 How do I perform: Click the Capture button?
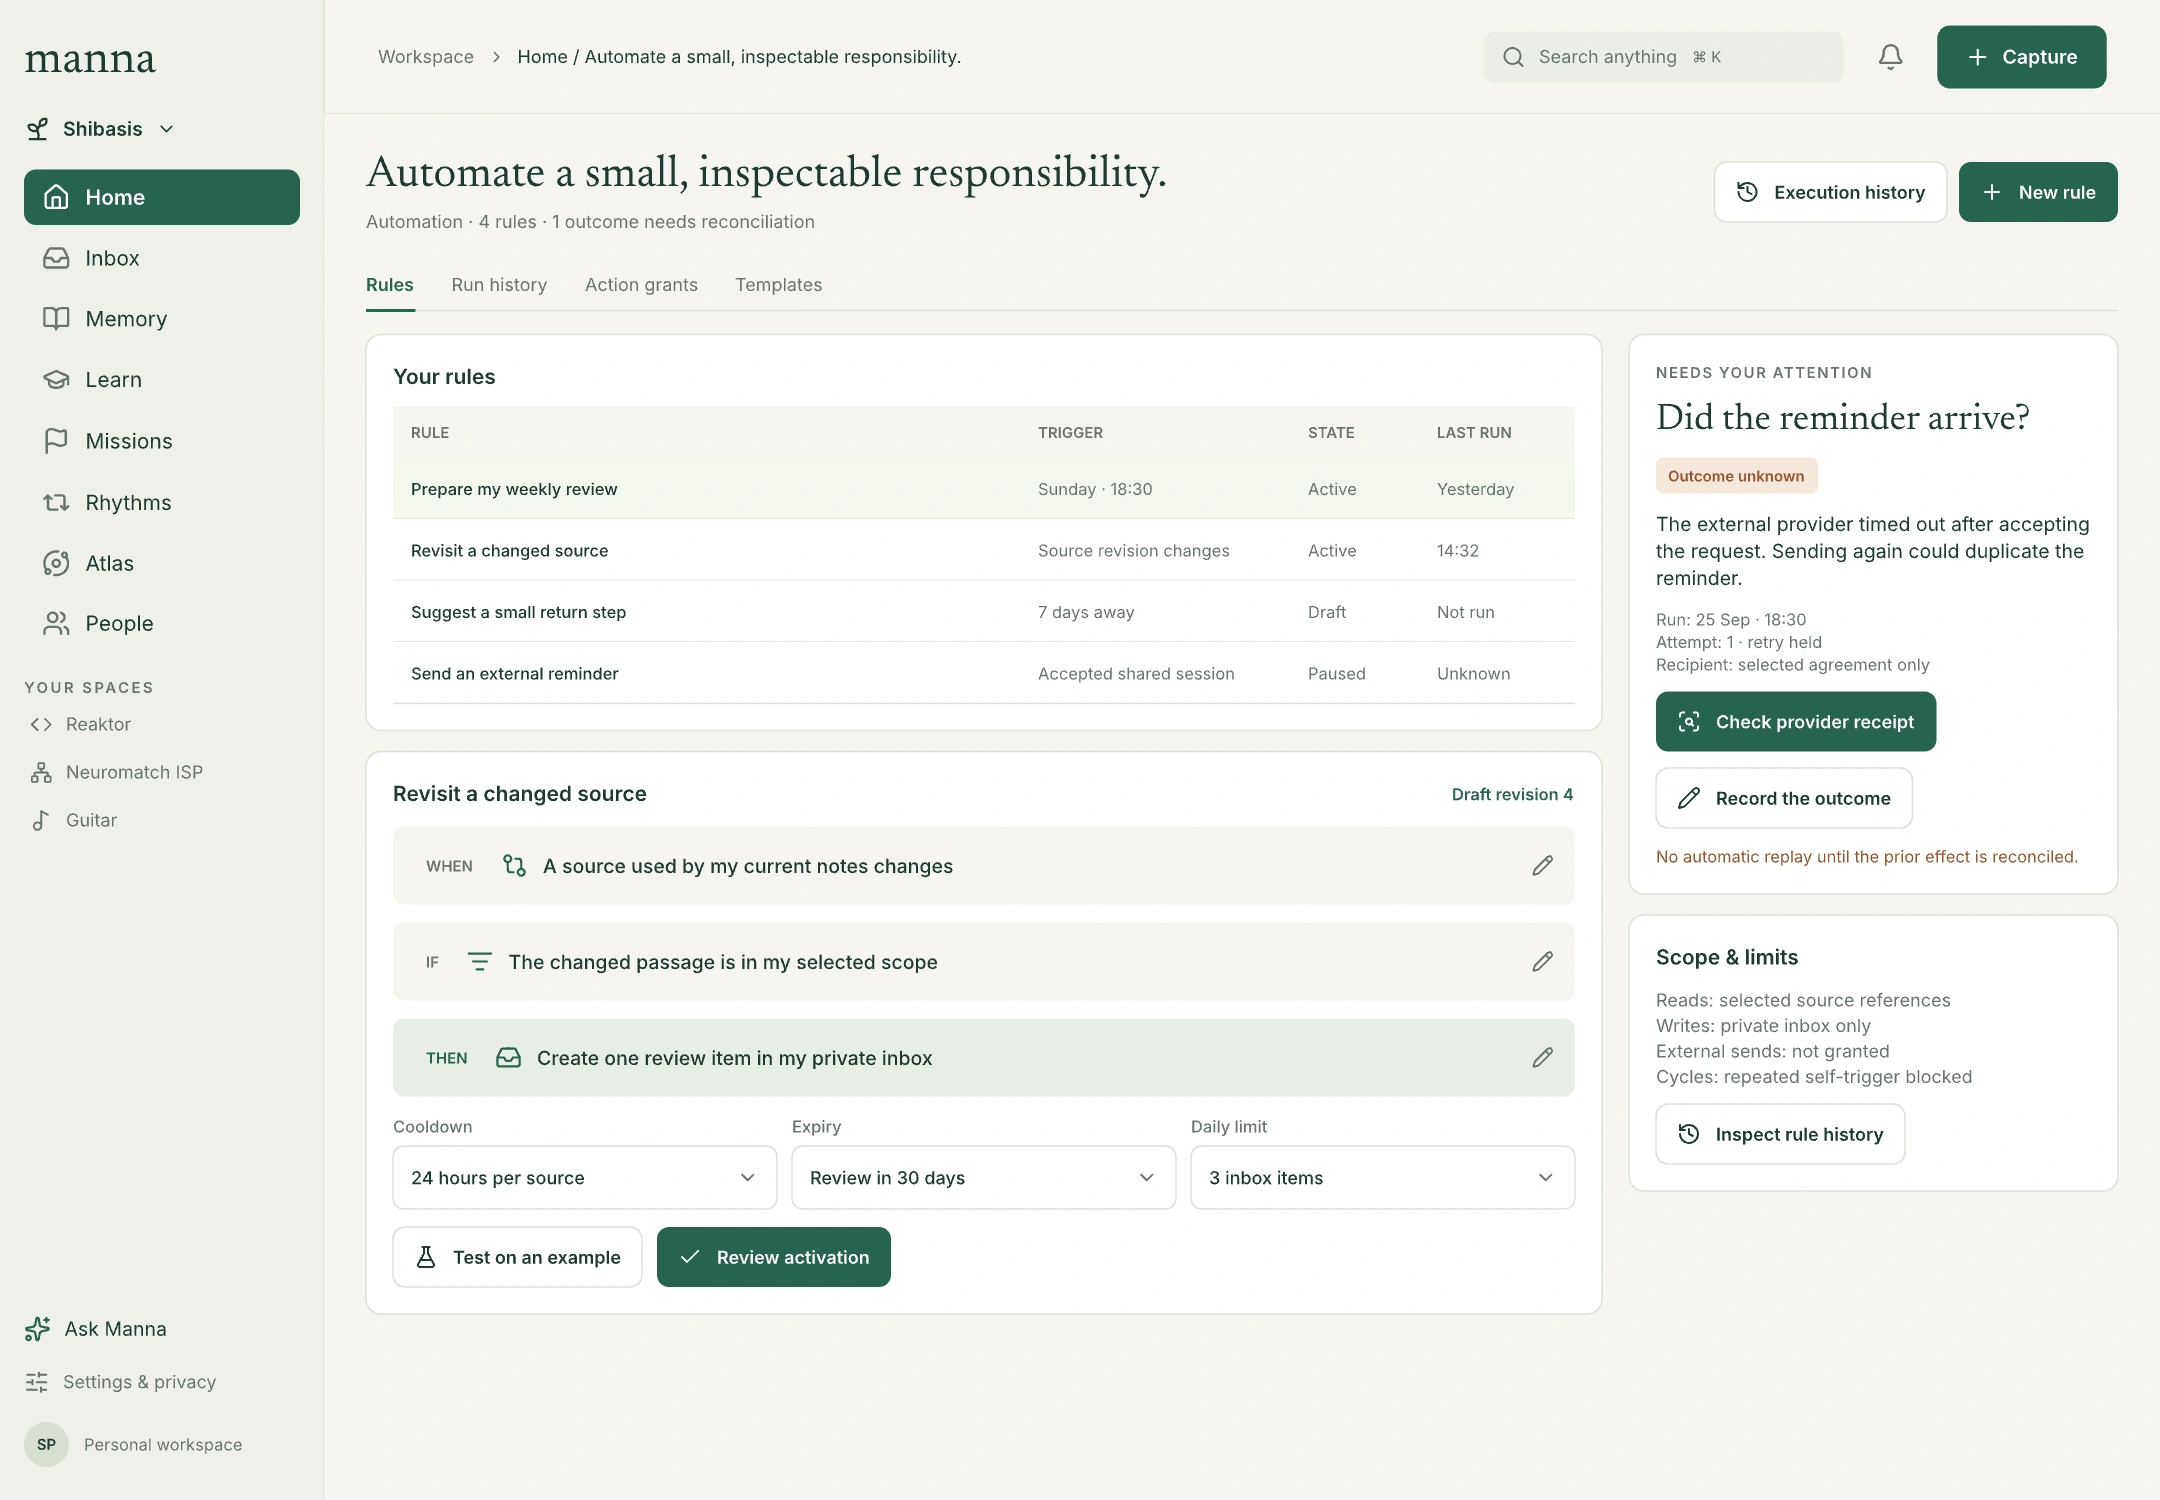click(x=2021, y=57)
